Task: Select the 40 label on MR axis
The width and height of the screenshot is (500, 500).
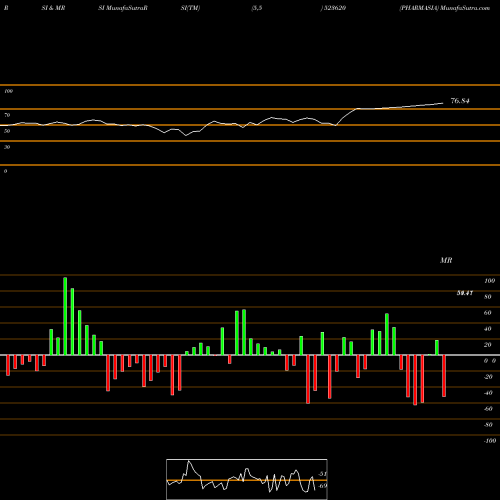Action: [x=488, y=329]
